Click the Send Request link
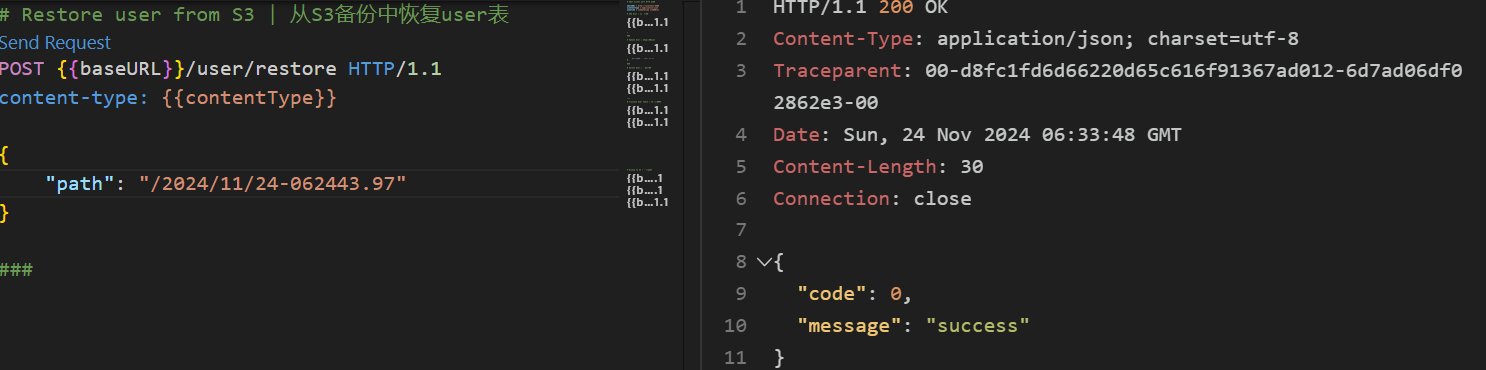 pos(56,43)
